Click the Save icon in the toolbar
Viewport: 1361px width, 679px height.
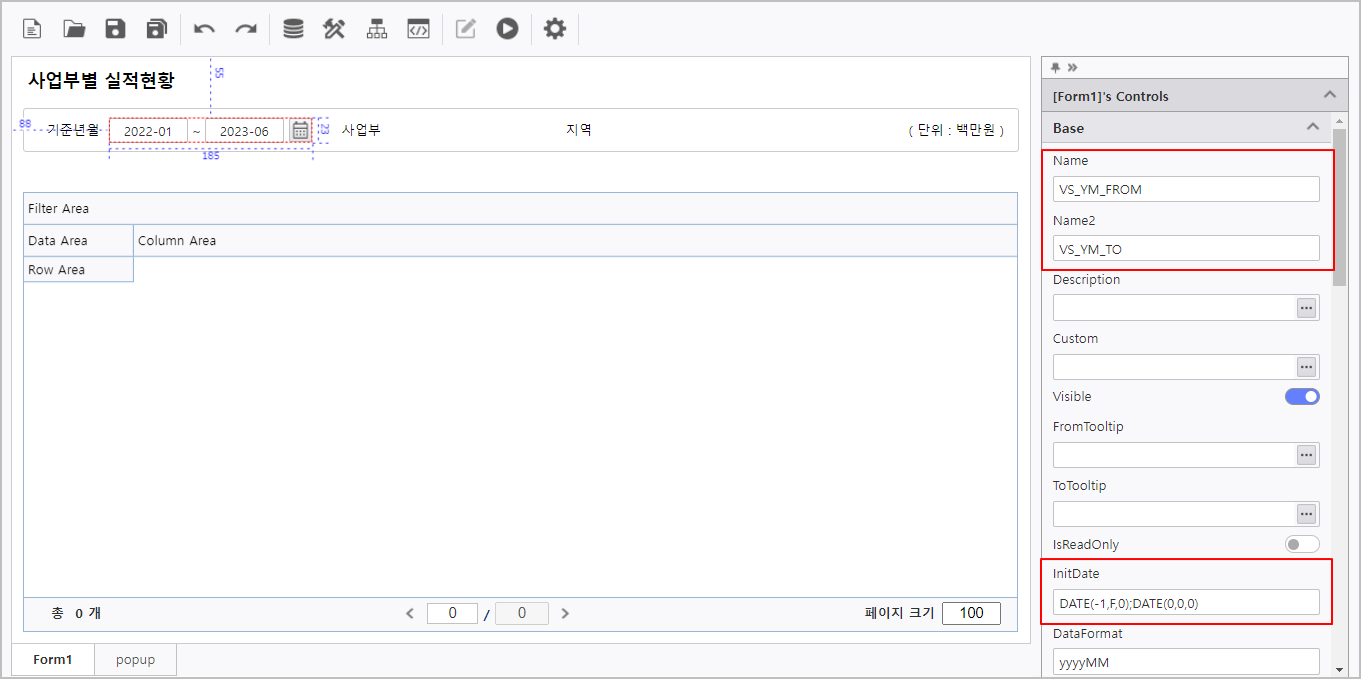pyautogui.click(x=116, y=29)
